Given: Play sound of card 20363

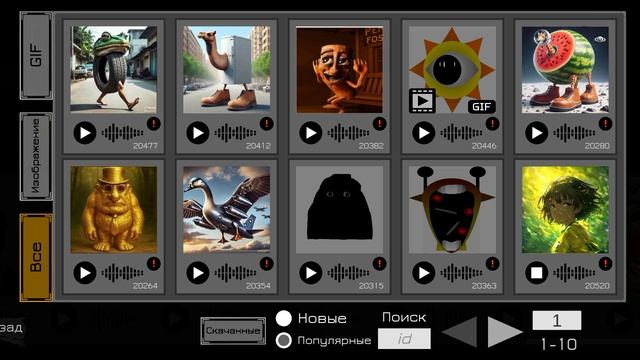Looking at the screenshot, I should click(424, 273).
